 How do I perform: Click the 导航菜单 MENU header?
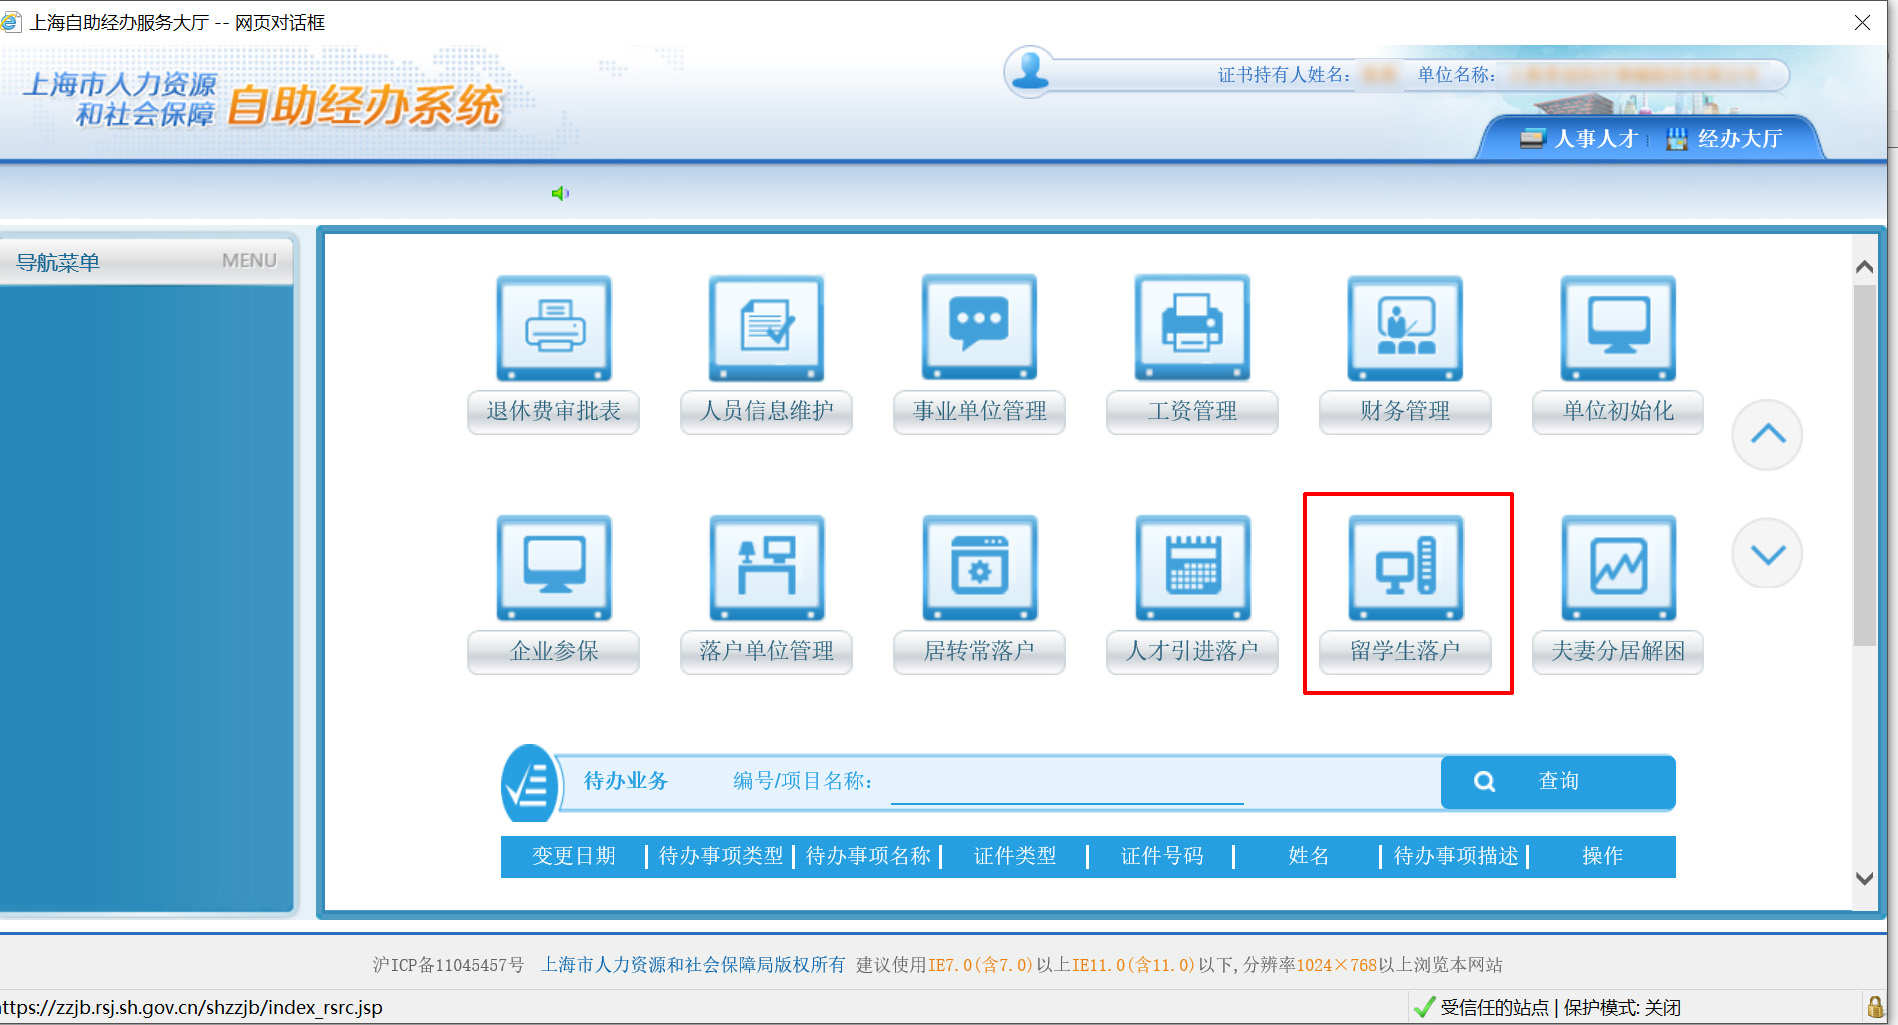tap(147, 262)
